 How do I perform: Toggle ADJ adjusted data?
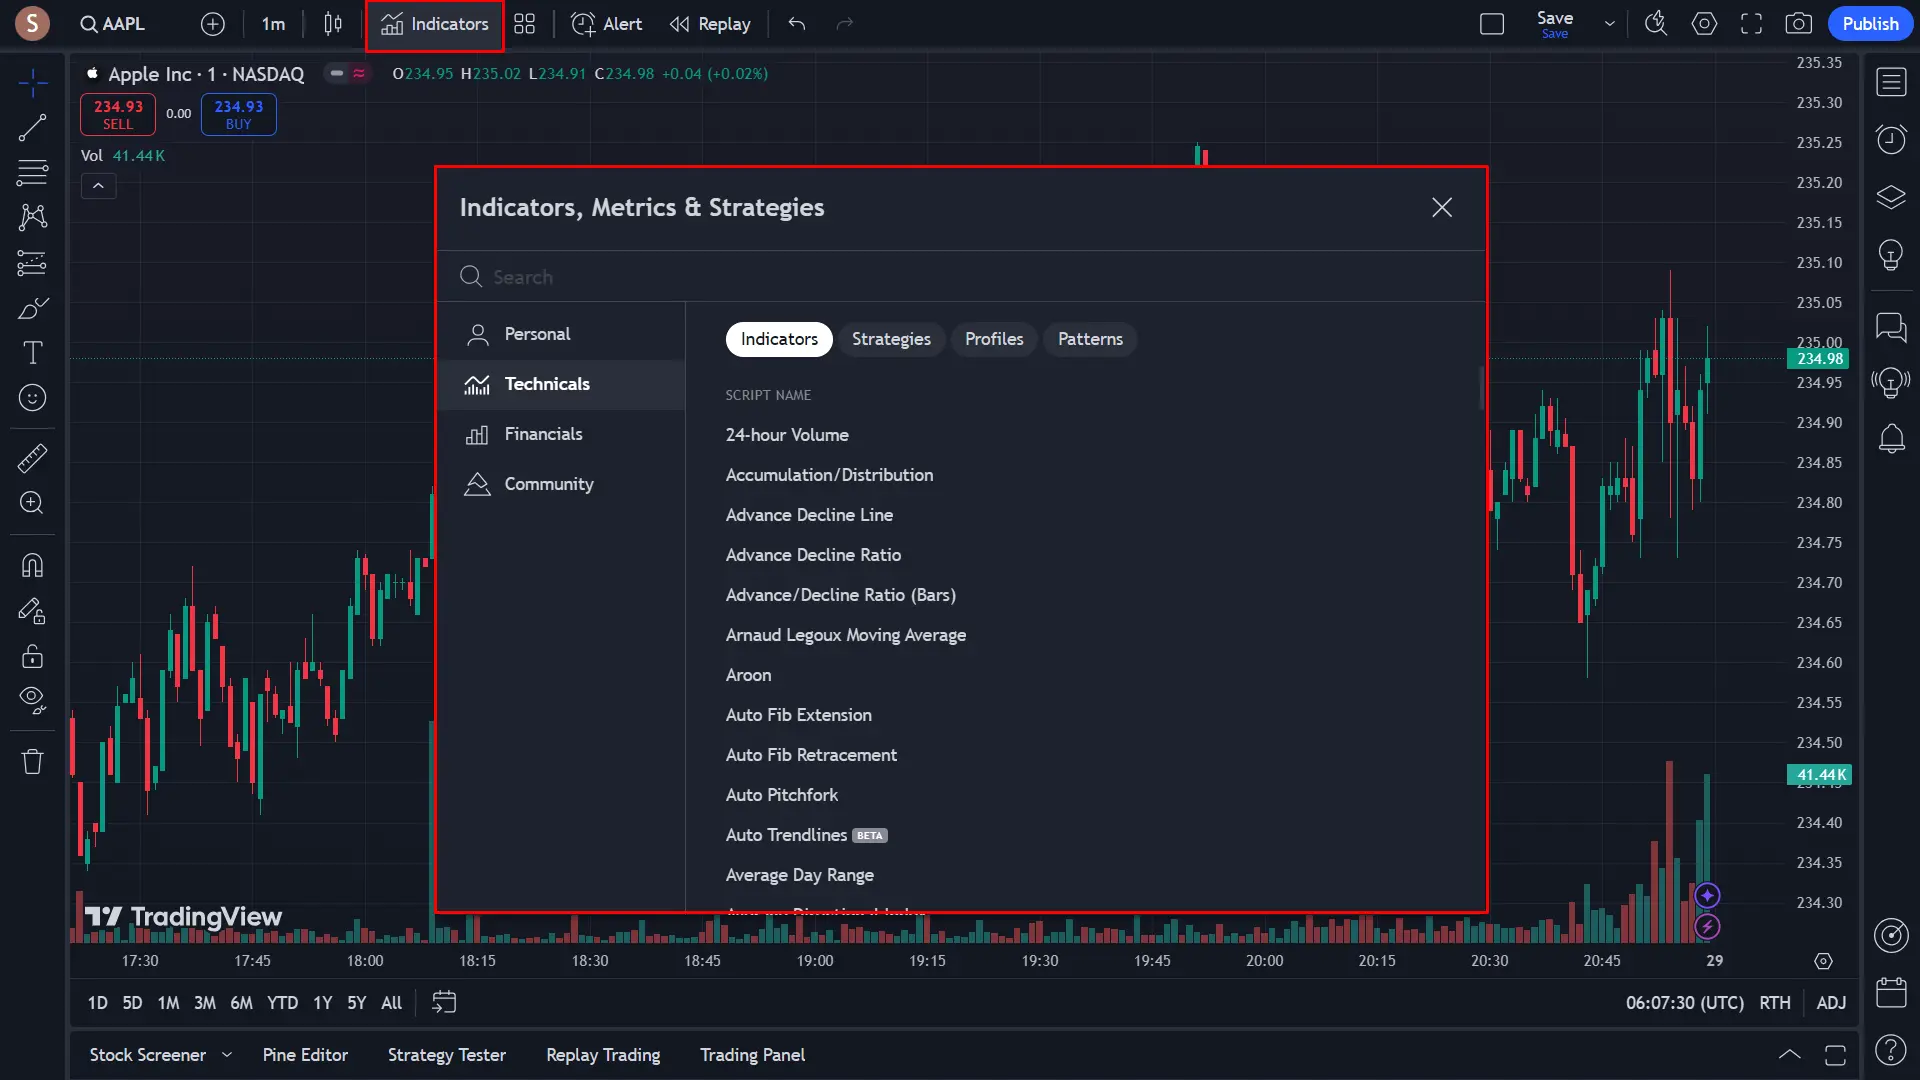click(1831, 1002)
